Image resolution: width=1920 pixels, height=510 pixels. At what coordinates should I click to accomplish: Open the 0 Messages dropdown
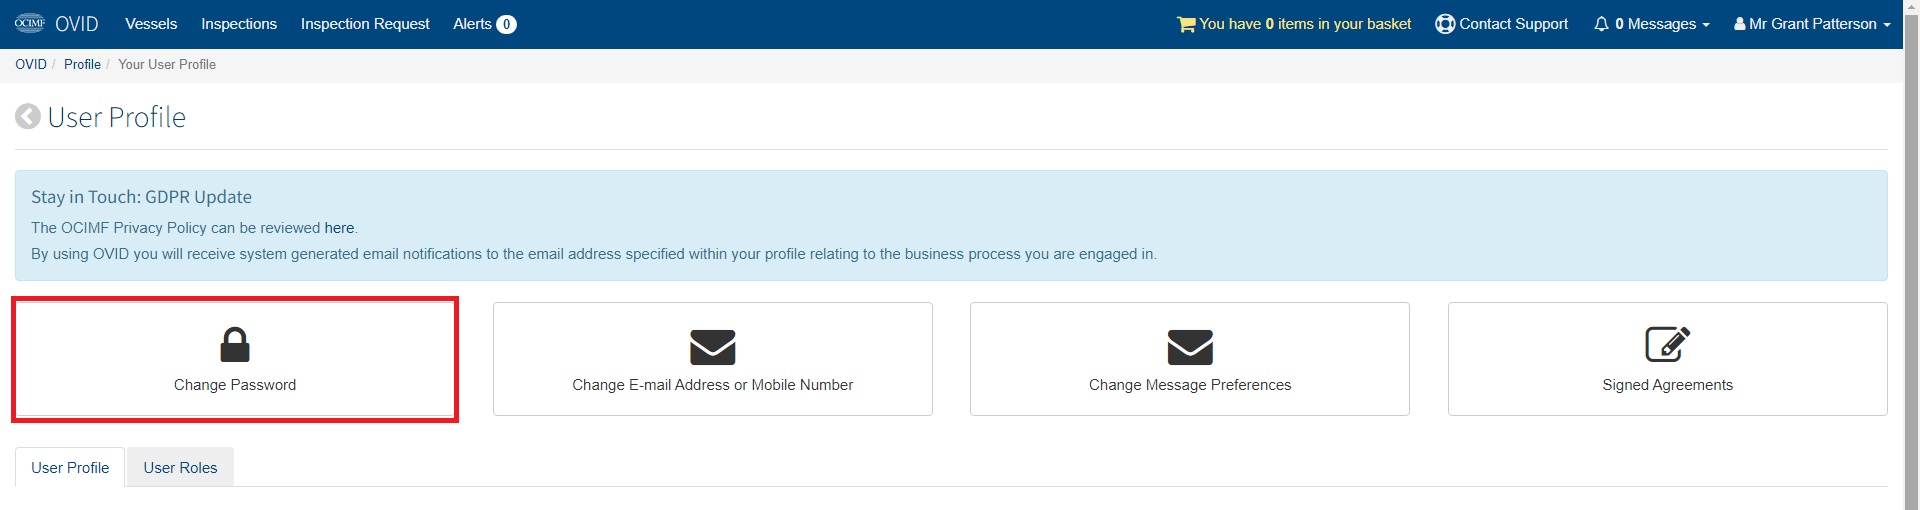(1652, 24)
